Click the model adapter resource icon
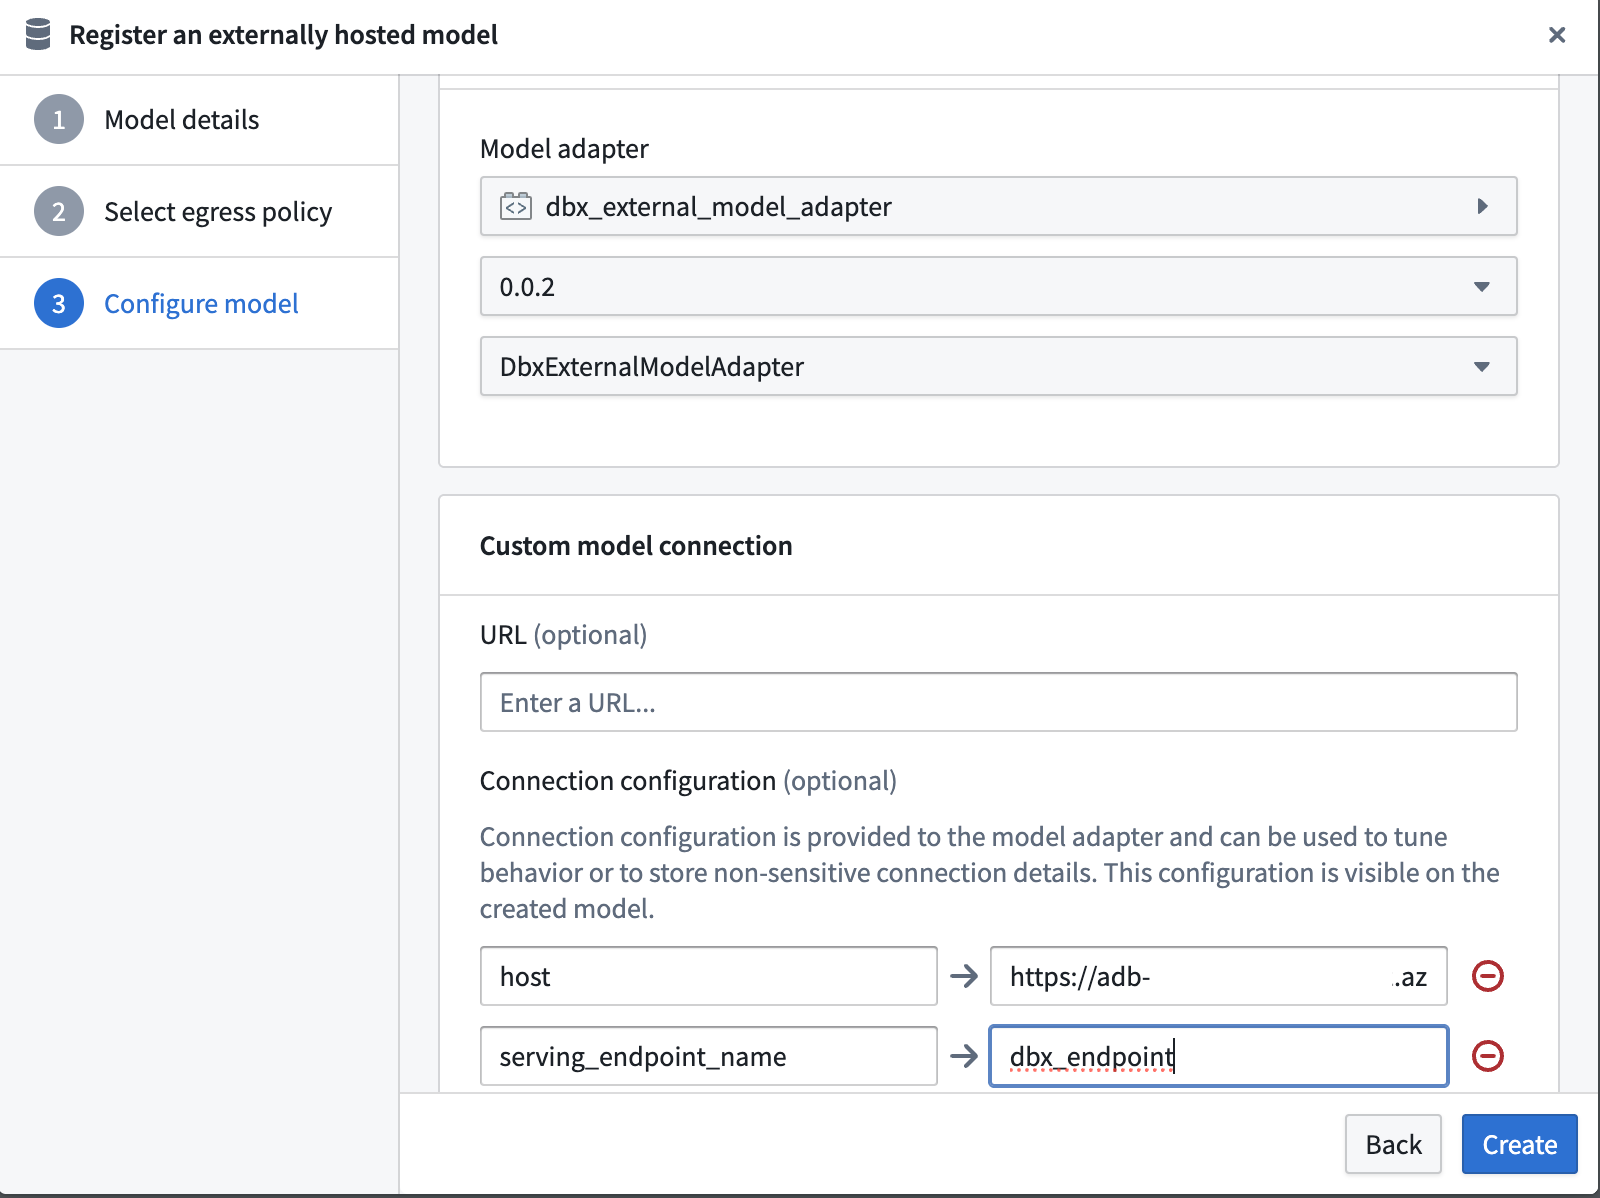 515,206
